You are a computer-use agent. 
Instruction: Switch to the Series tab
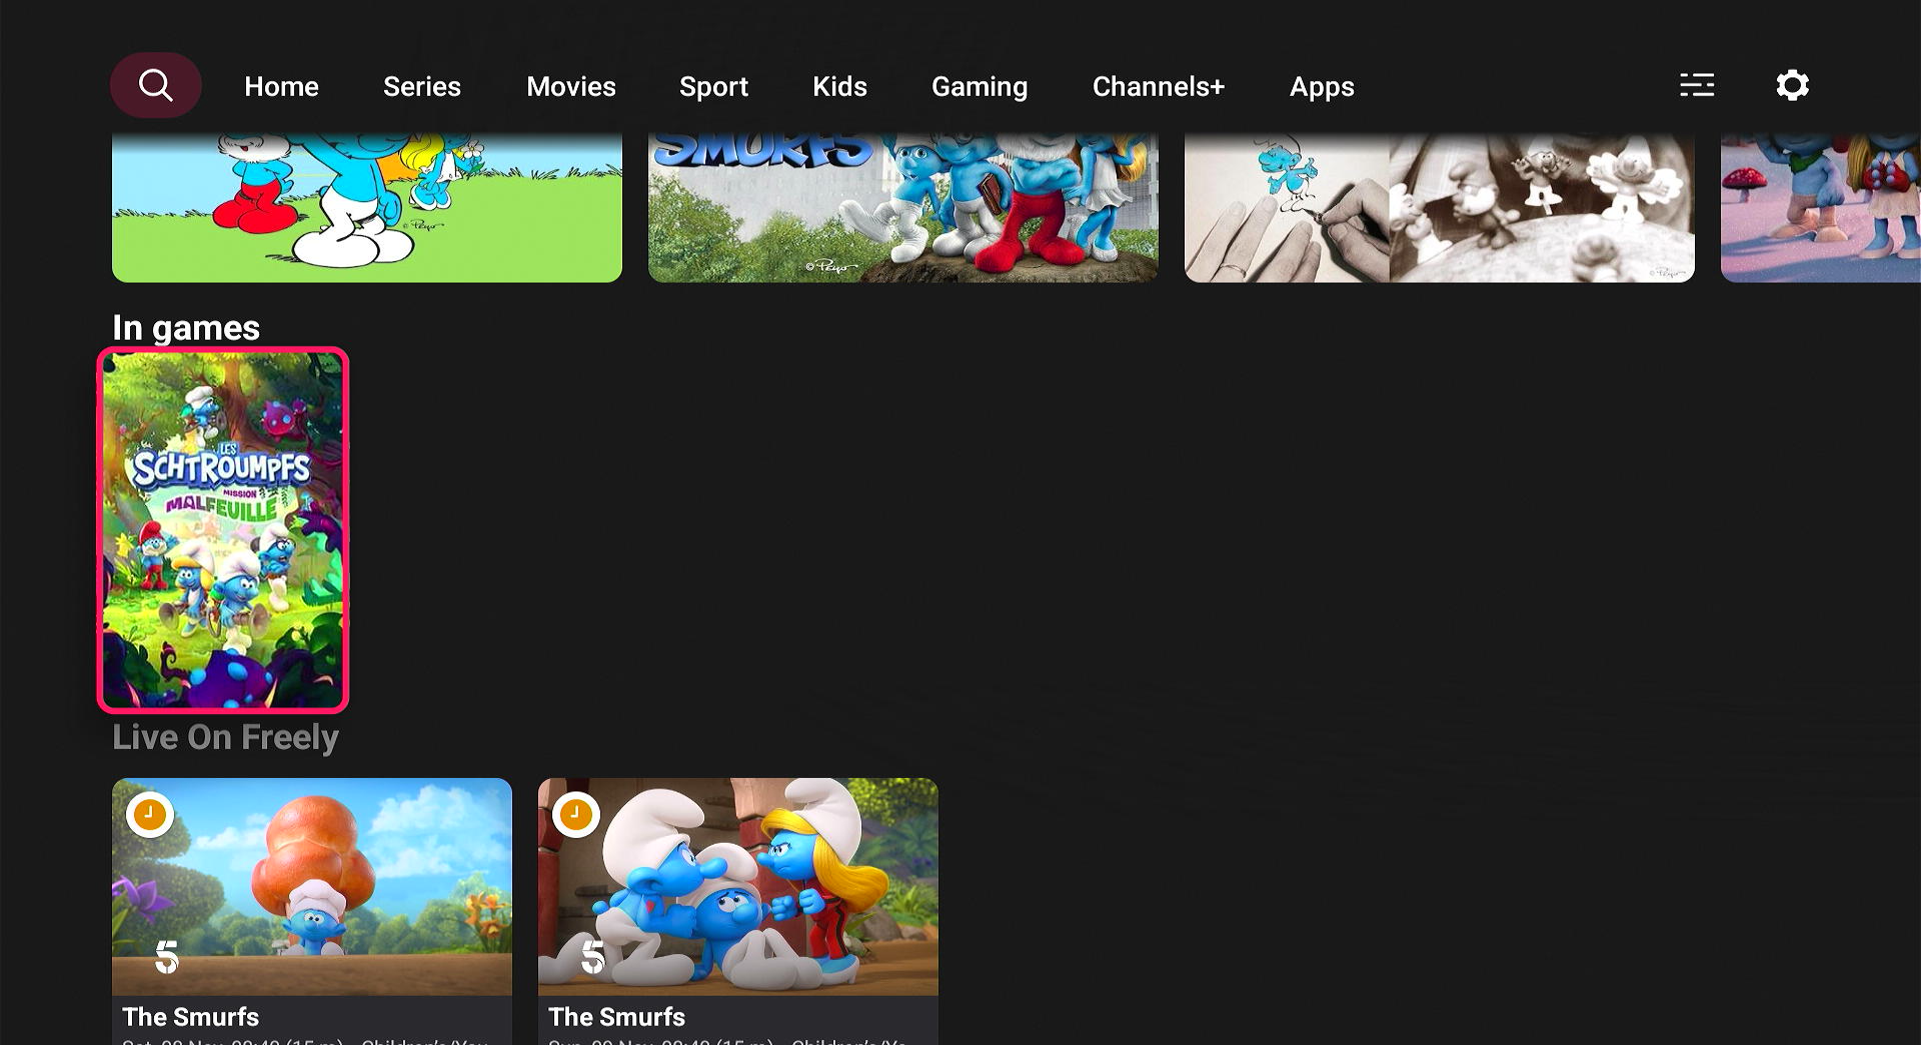[422, 86]
